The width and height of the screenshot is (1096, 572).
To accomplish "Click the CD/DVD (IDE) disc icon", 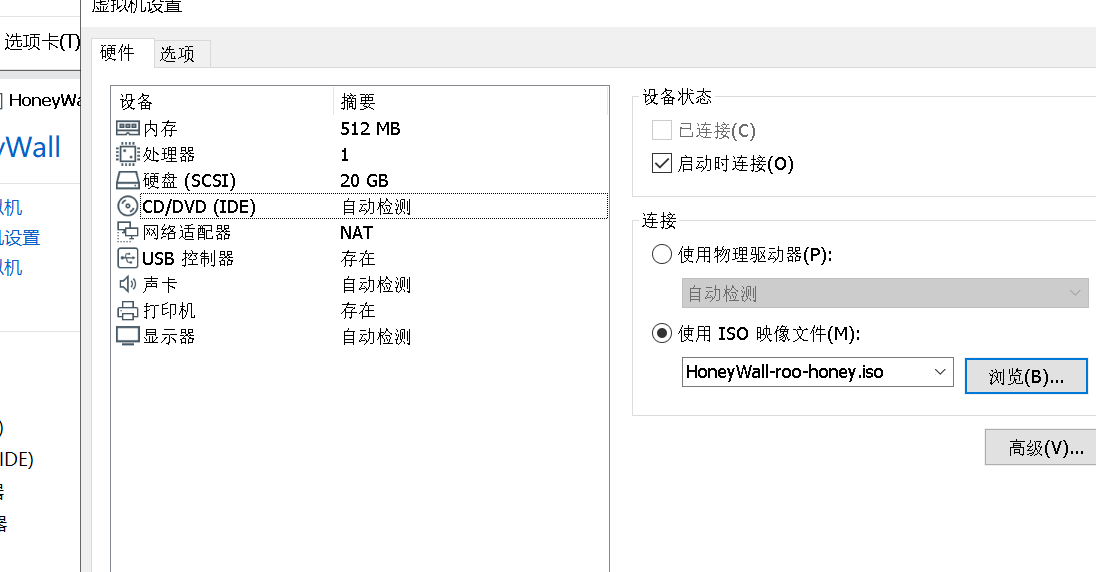I will [128, 207].
